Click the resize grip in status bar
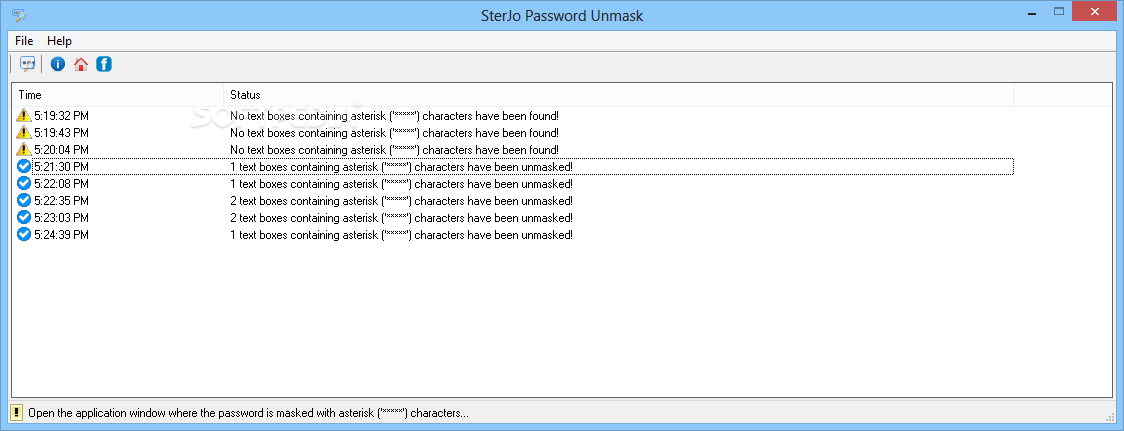Viewport: 1124px width, 431px height. (x=1108, y=416)
